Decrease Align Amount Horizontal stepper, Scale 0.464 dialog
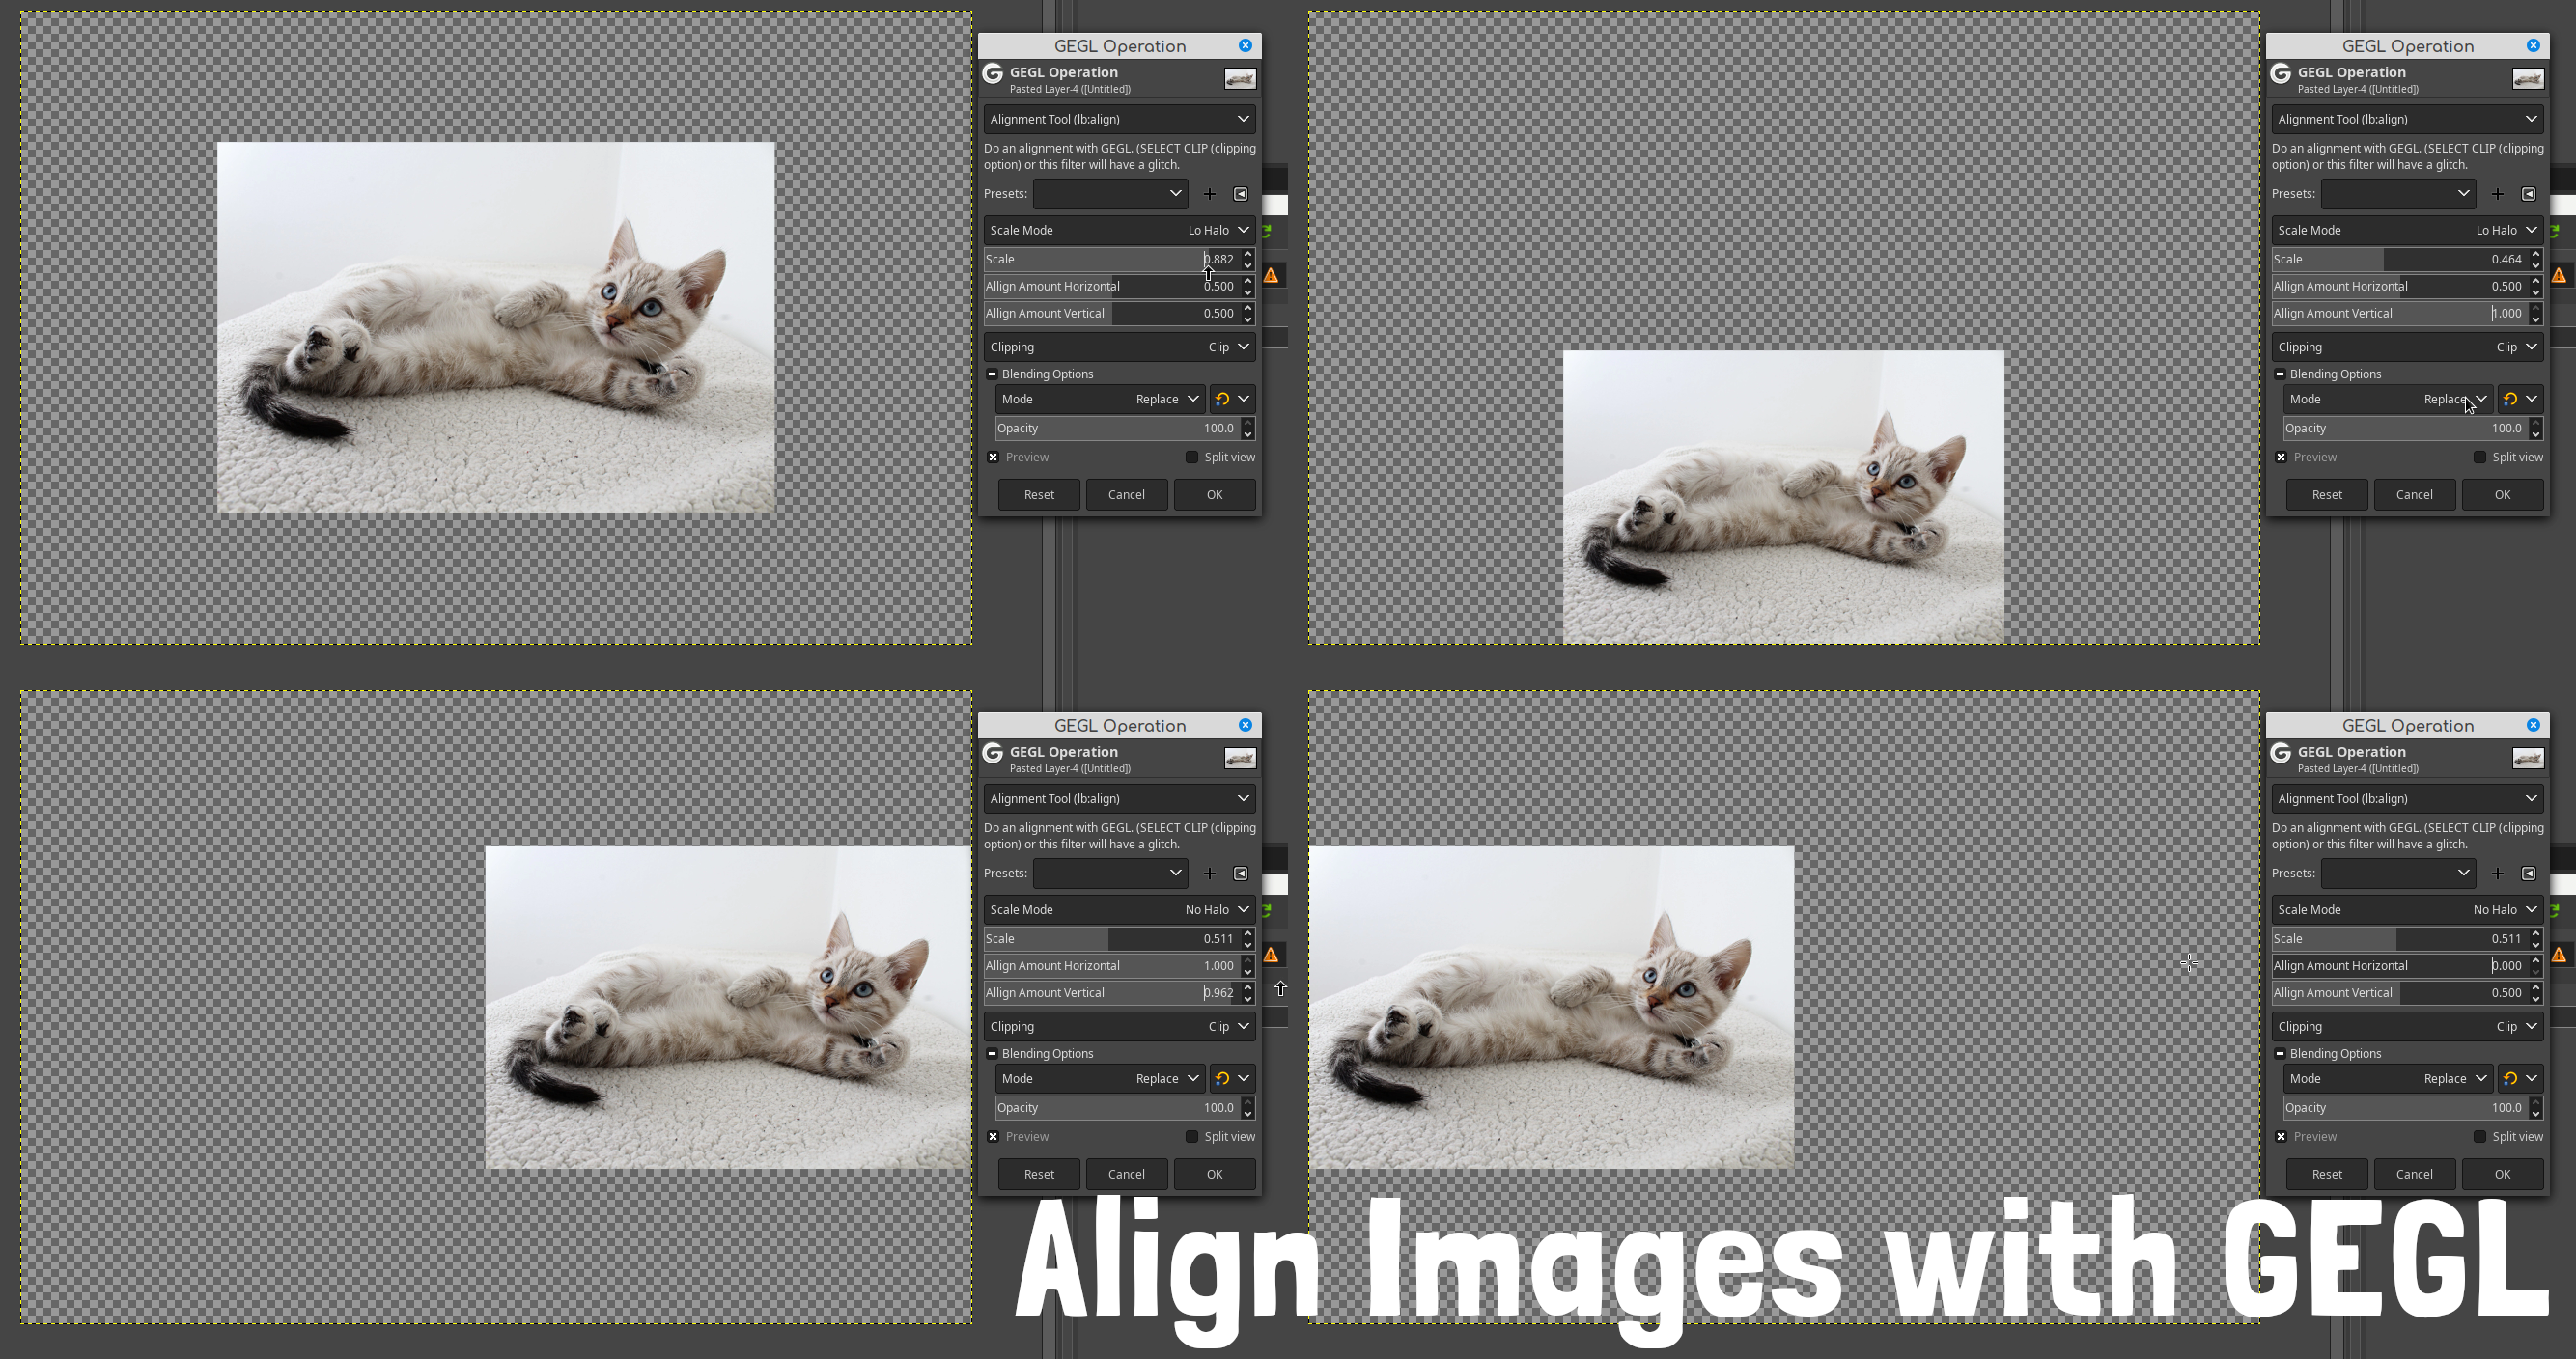 point(2536,292)
